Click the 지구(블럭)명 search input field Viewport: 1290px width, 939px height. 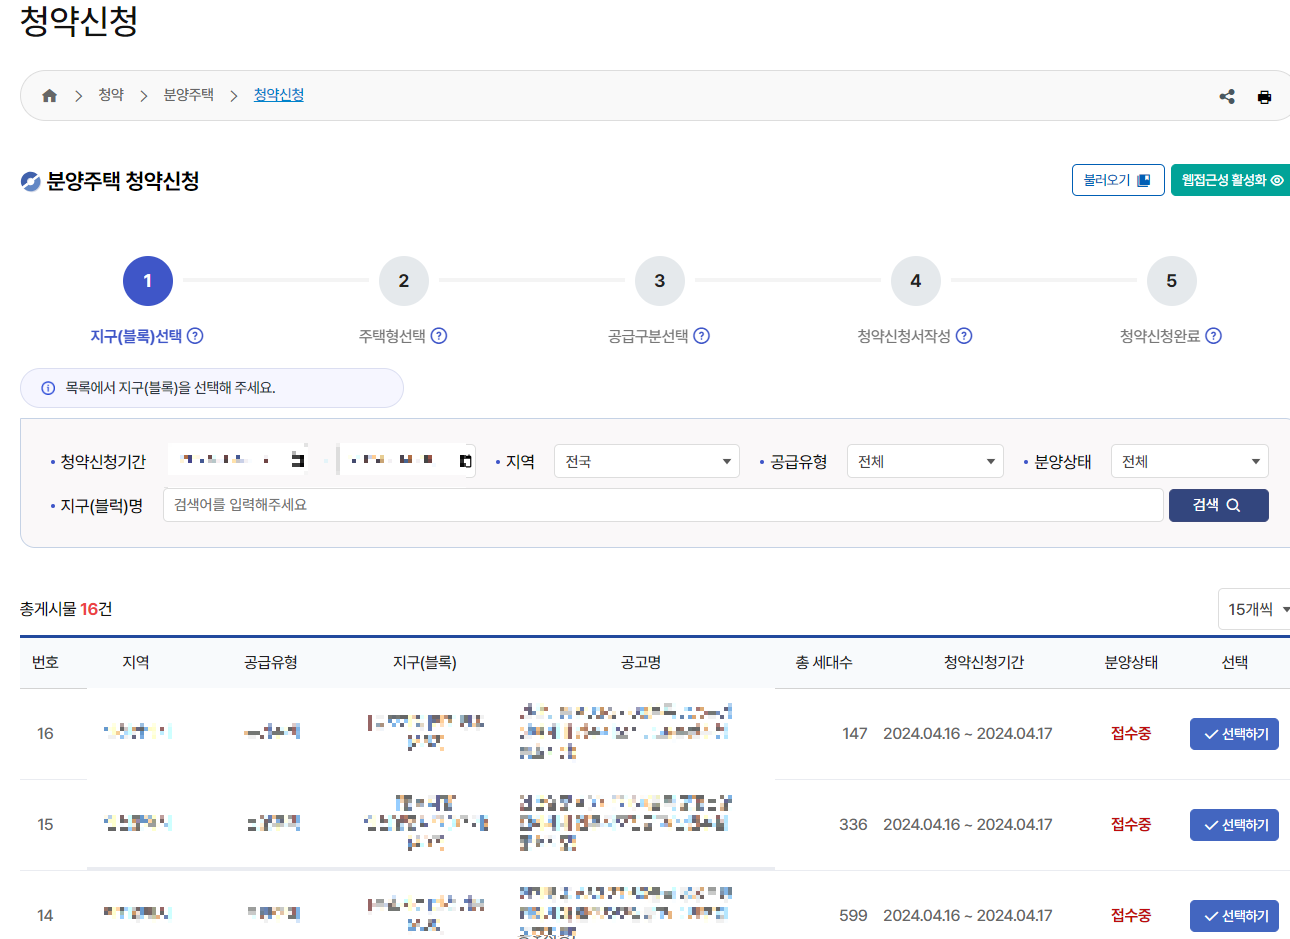click(660, 505)
